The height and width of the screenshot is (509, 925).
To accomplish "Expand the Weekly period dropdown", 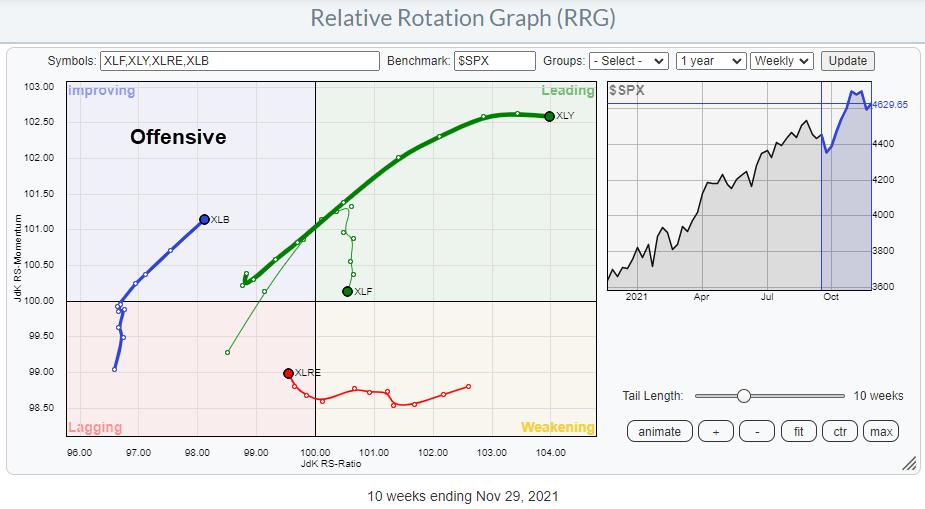I will pyautogui.click(x=782, y=61).
